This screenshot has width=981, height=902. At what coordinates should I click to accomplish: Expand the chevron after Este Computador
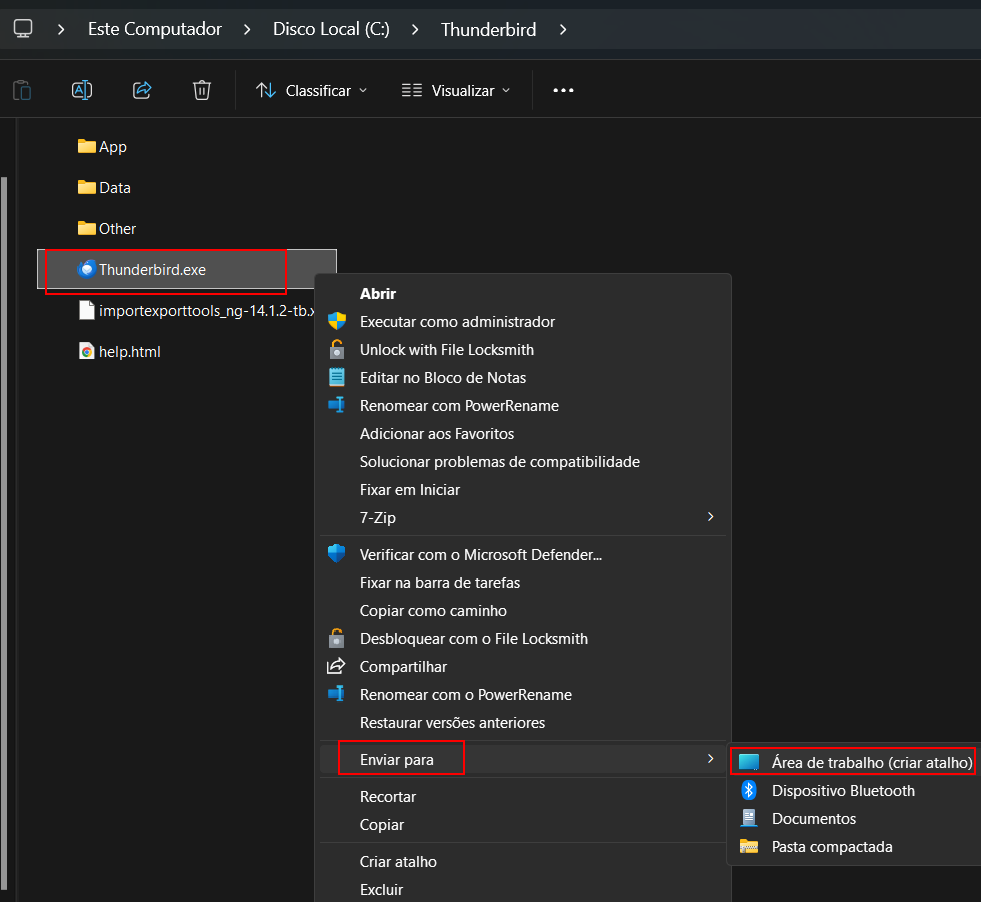click(x=247, y=29)
